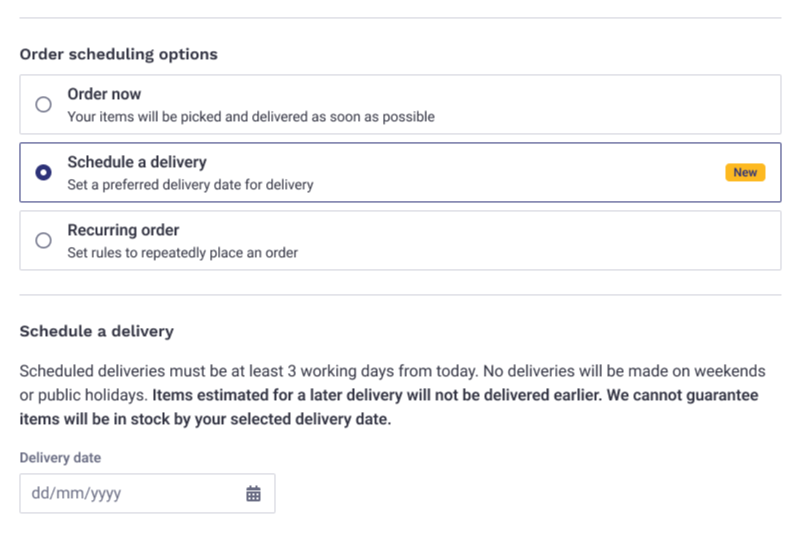801x535 pixels.
Task: Click 'Set rules to repeatedly place' description
Action: pos(182,252)
